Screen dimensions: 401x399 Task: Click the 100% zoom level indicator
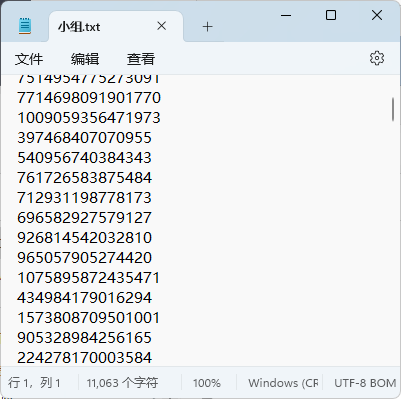coord(207,383)
